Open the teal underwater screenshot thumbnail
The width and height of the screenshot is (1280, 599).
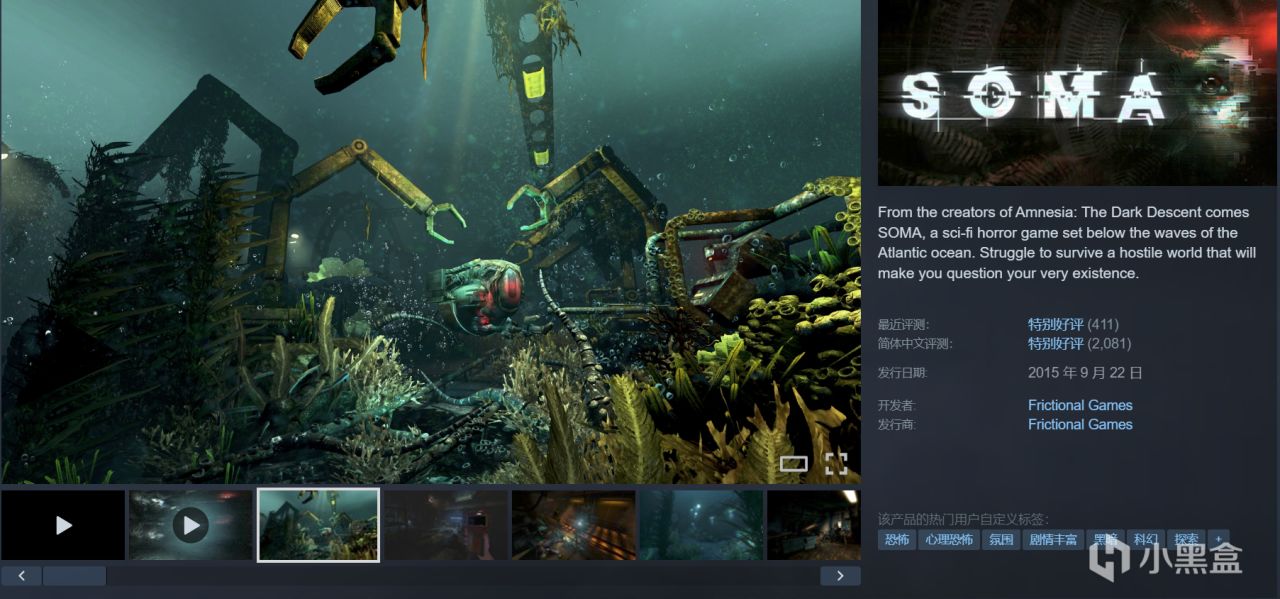701,525
